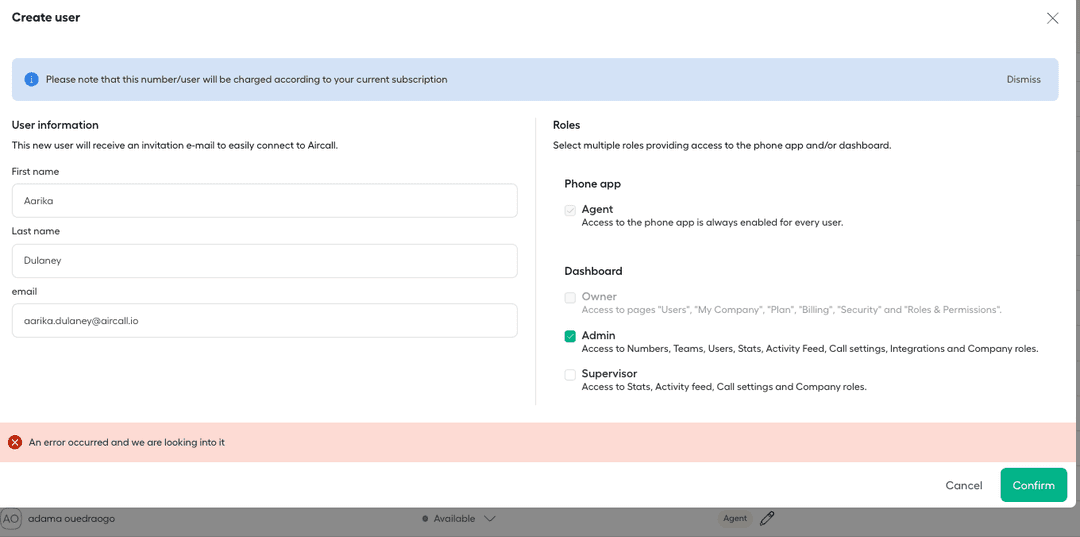Enable the Supervisor role checkbox

click(x=570, y=374)
